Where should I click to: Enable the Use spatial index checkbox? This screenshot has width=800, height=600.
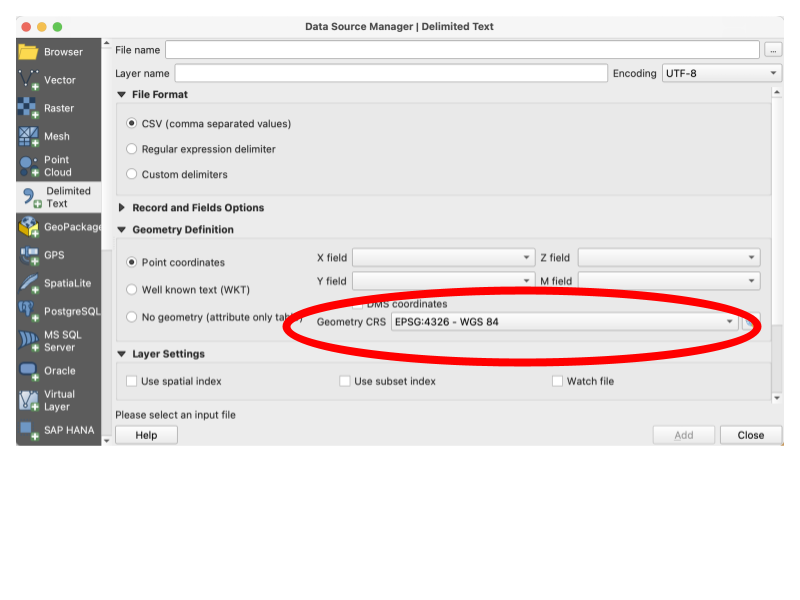pos(132,381)
